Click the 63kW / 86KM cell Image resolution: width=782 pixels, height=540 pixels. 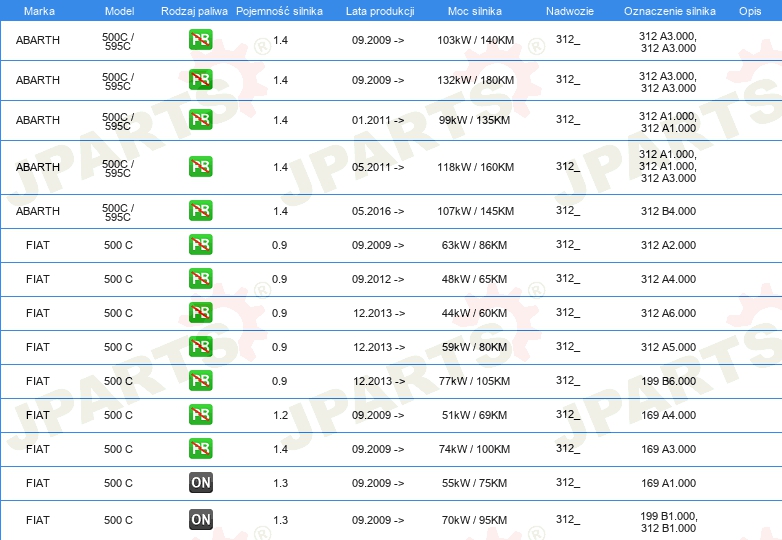(474, 245)
